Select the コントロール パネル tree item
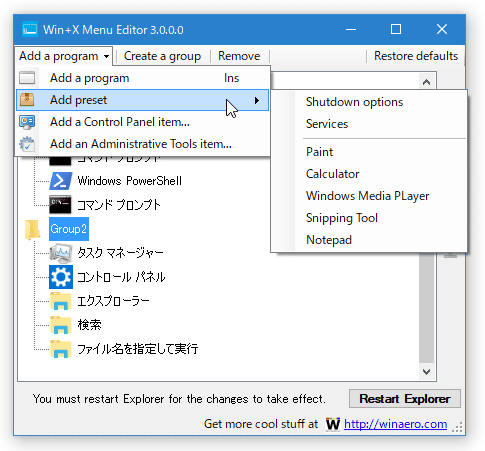This screenshot has width=485, height=451. point(121,277)
